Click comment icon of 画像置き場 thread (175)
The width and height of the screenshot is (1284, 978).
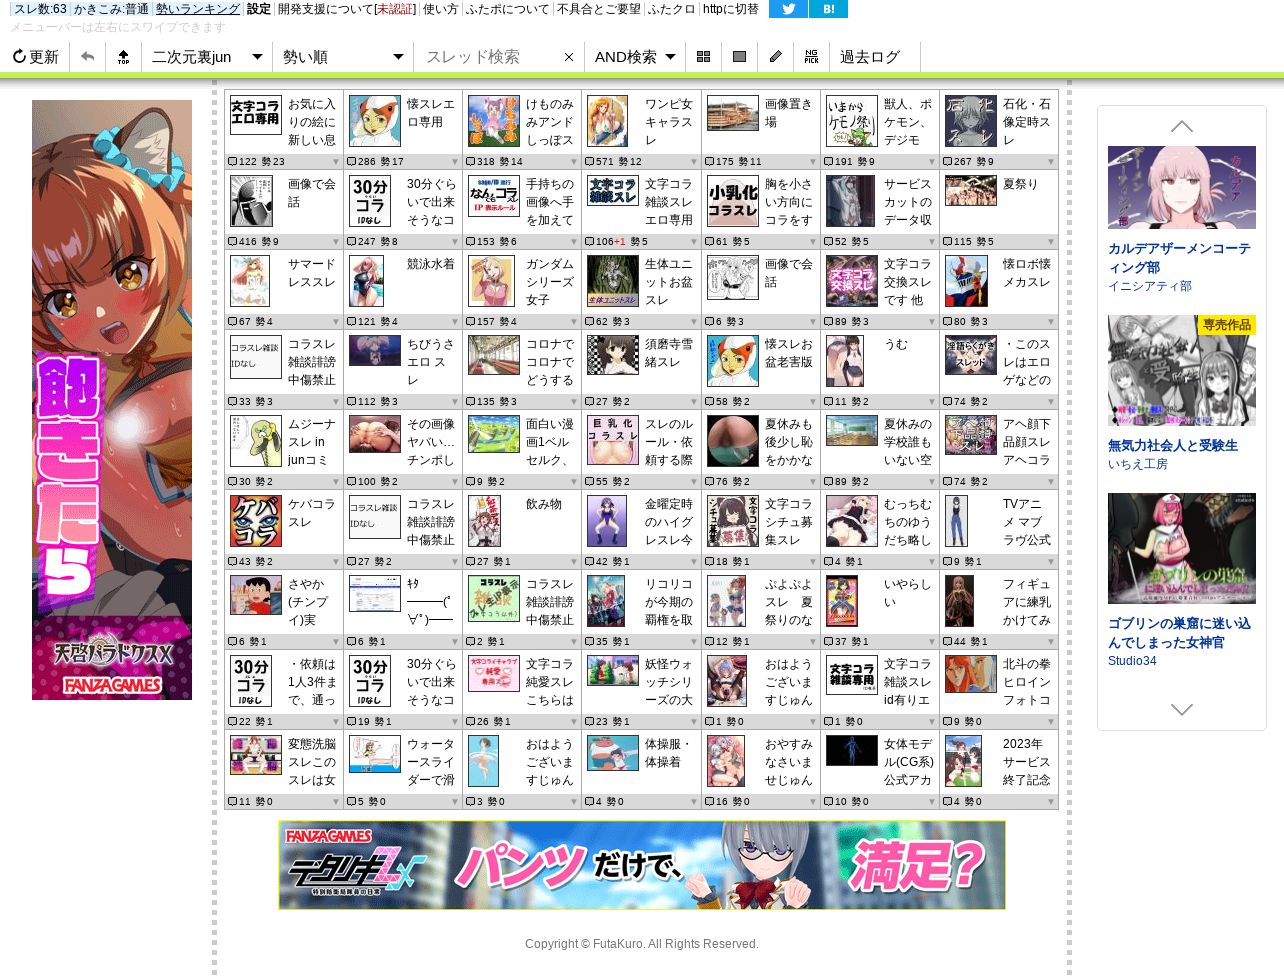(x=709, y=162)
